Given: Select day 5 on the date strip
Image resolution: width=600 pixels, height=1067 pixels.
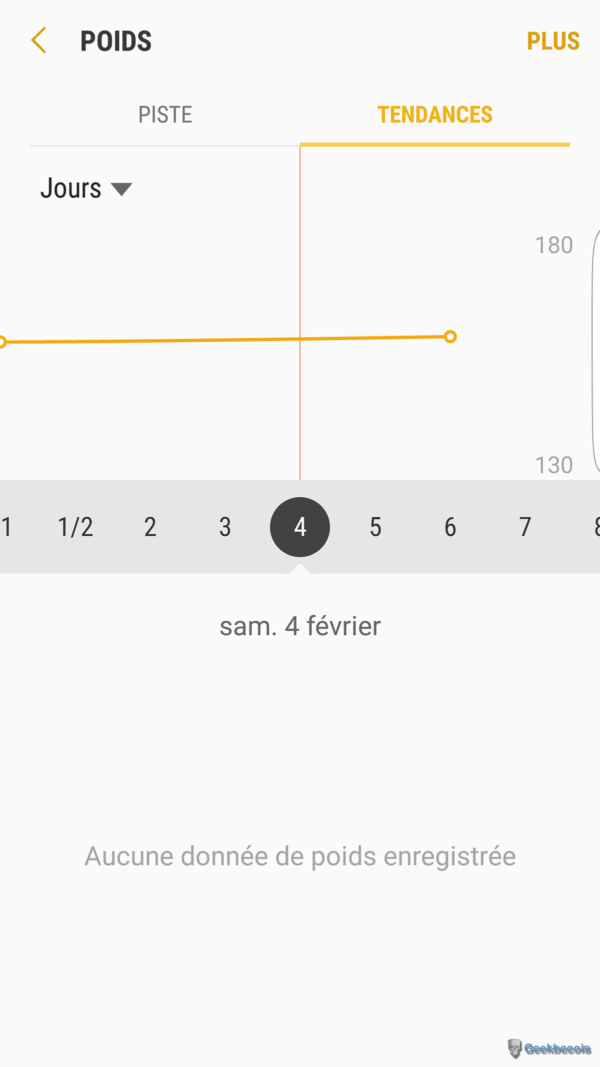Looking at the screenshot, I should click(375, 527).
